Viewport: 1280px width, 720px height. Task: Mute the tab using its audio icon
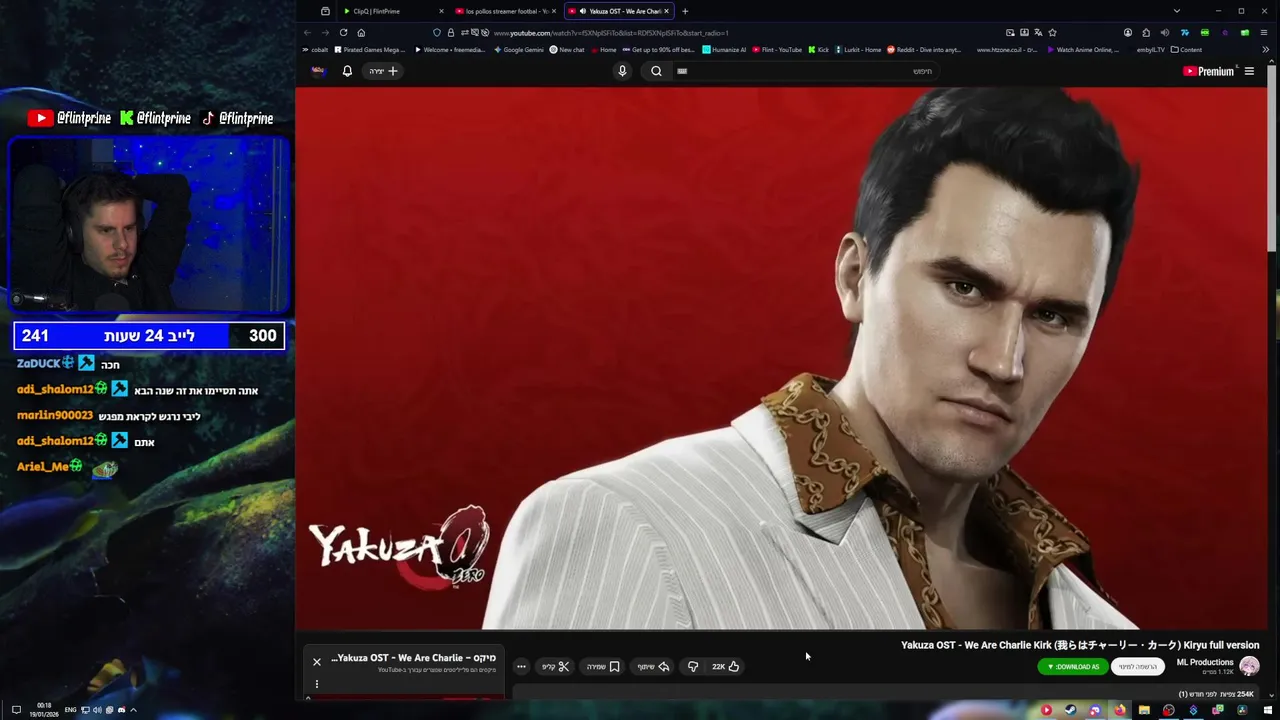click(x=582, y=11)
